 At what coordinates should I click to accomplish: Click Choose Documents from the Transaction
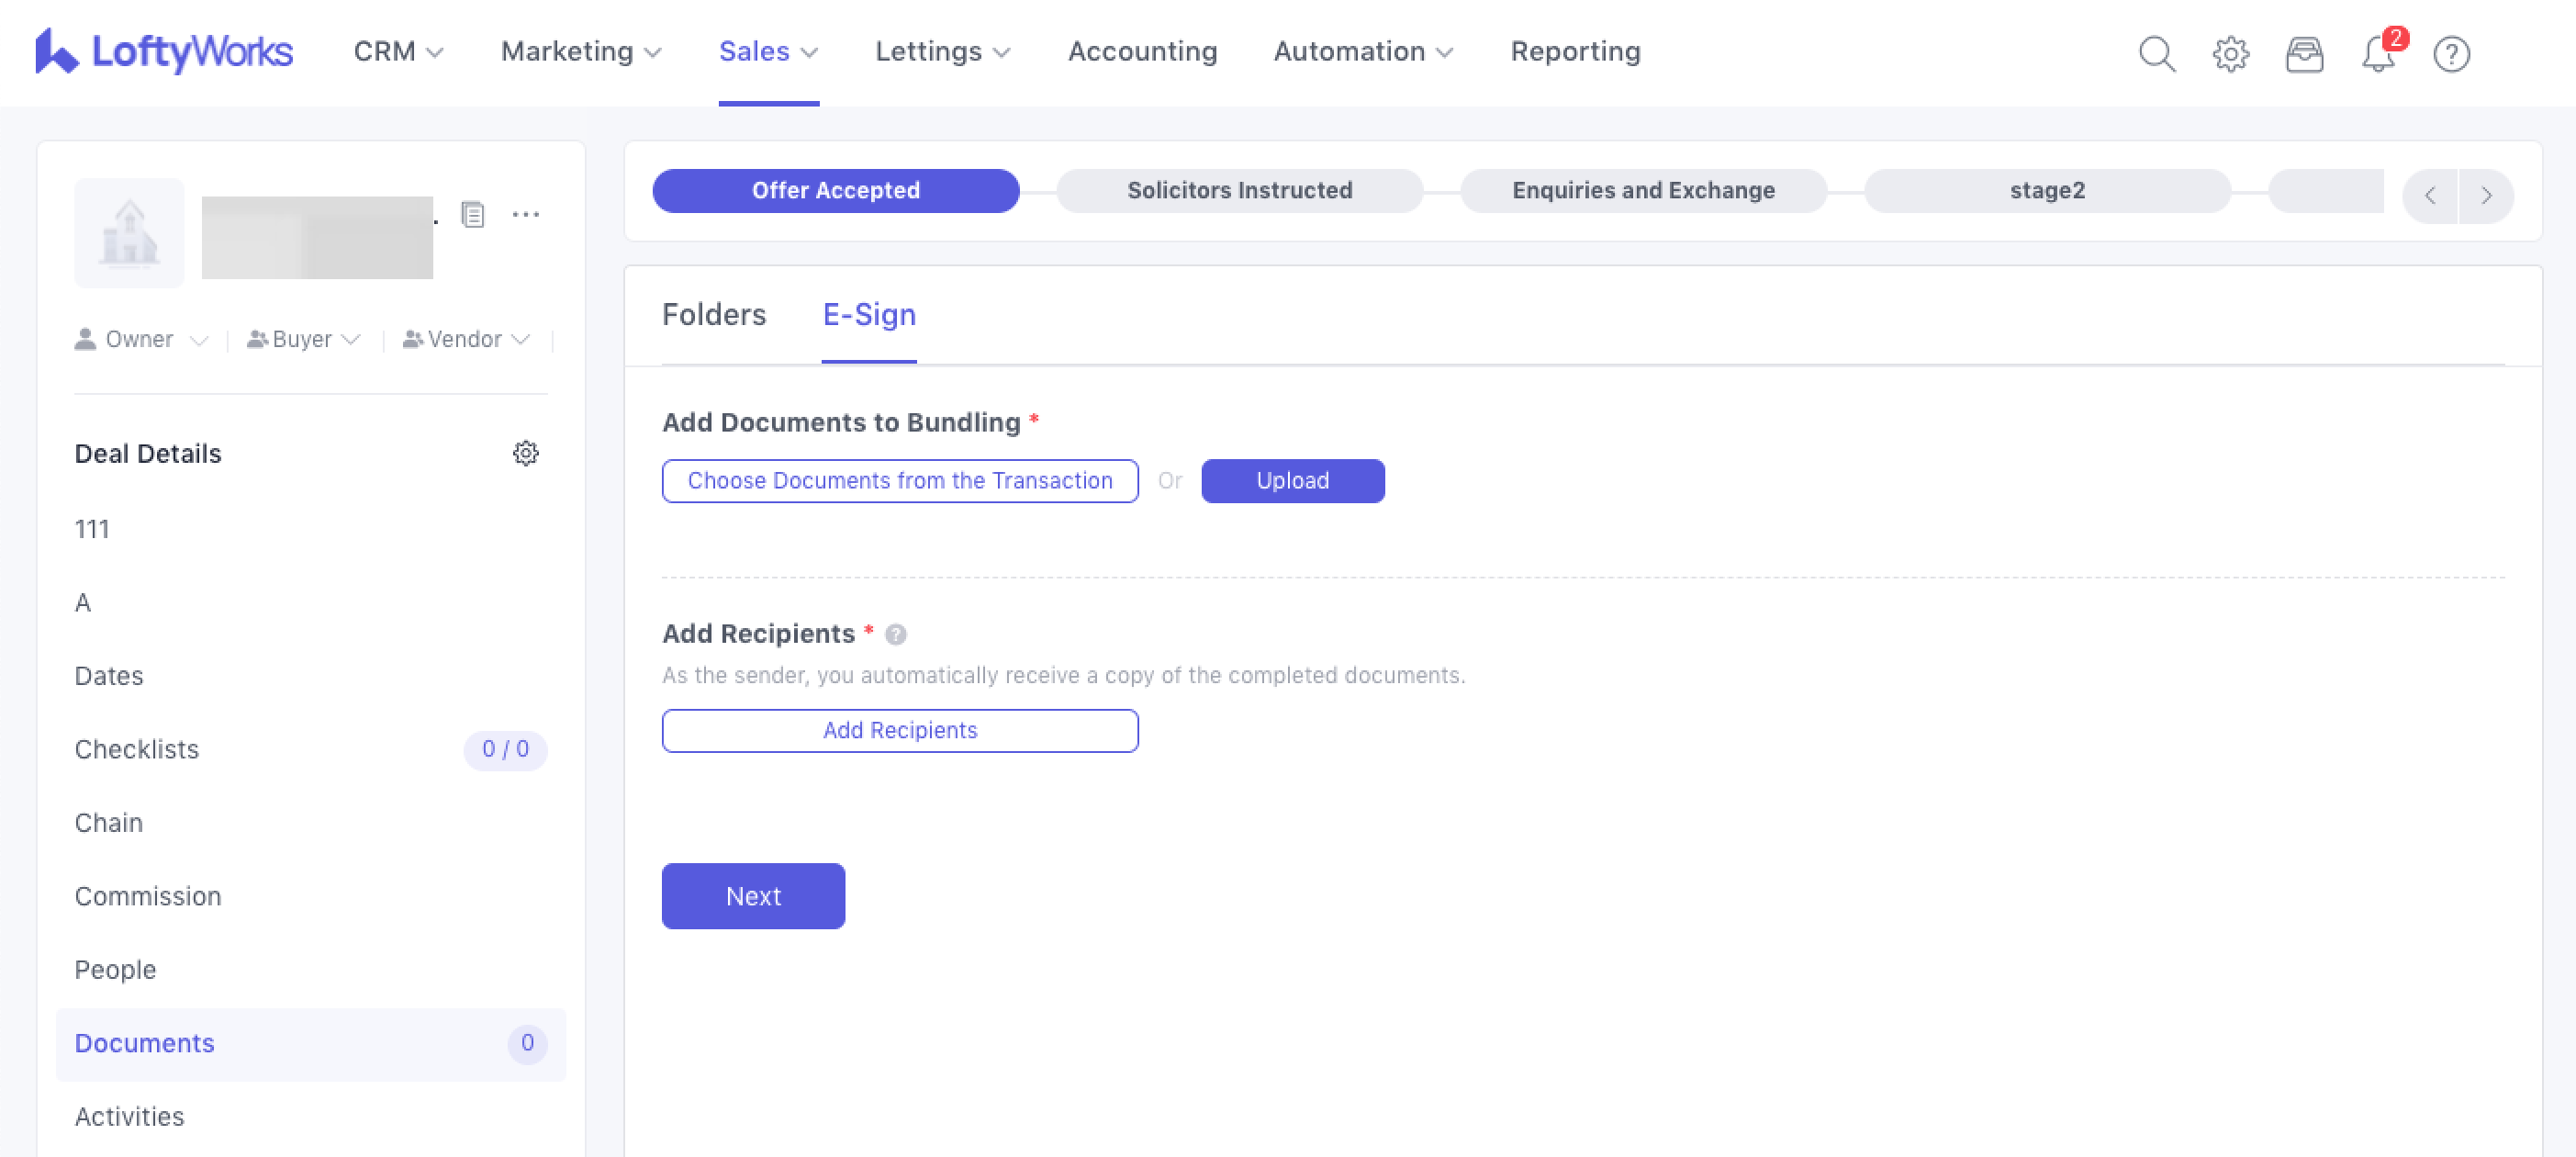[x=899, y=481]
